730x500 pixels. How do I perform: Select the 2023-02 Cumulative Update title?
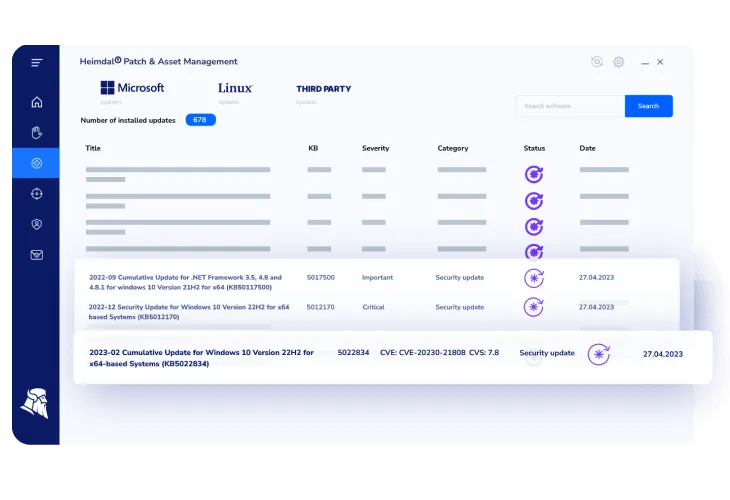(x=201, y=358)
